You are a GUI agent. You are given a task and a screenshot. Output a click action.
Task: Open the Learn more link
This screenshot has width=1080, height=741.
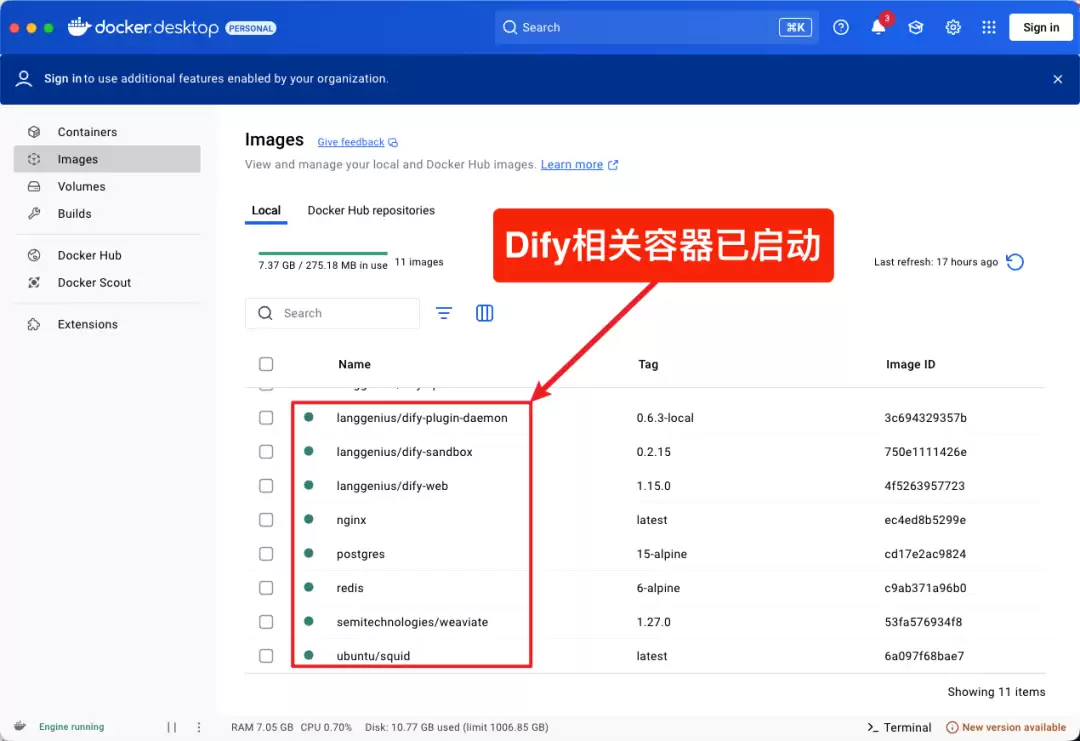coord(572,165)
